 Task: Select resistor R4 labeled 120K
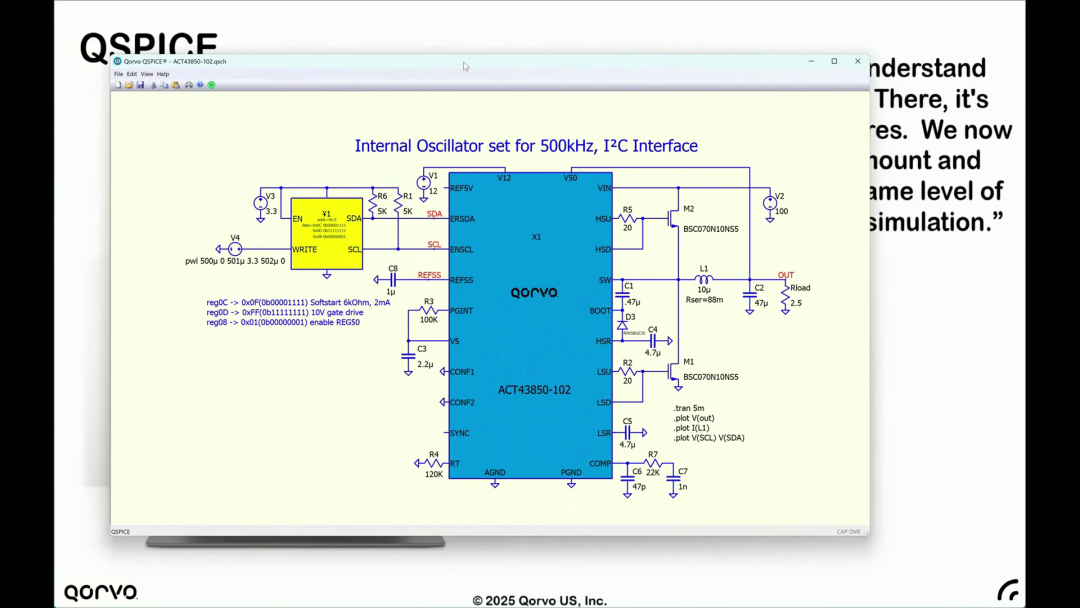coord(433,463)
